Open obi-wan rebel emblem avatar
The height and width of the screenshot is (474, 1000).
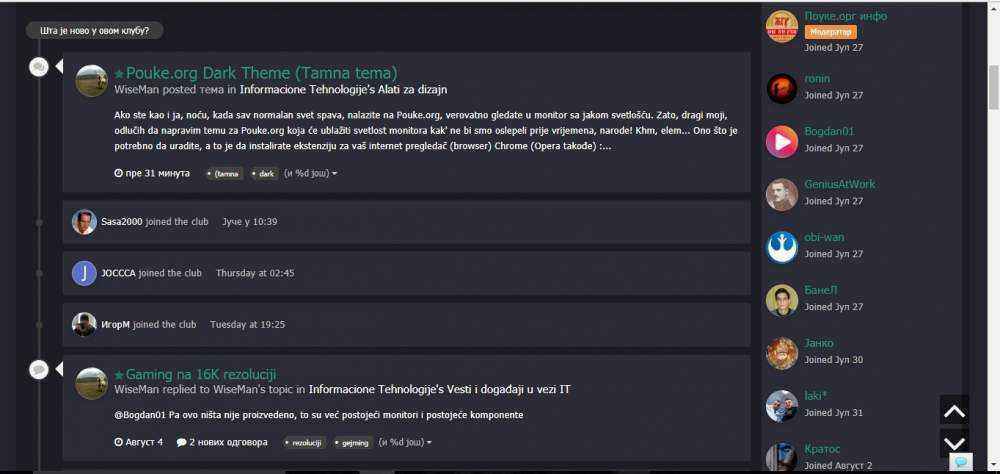(x=782, y=248)
